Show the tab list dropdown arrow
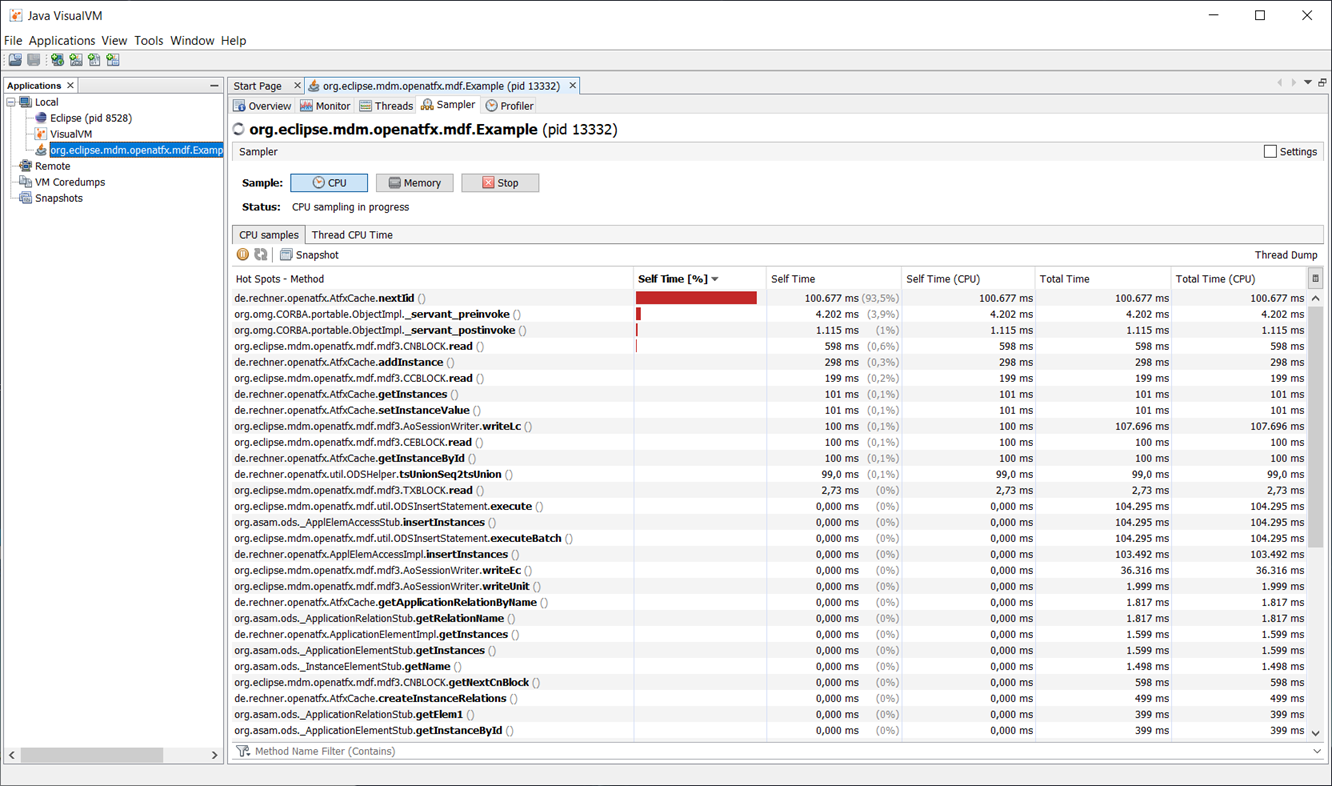Viewport: 1332px width, 786px height. click(x=1307, y=83)
